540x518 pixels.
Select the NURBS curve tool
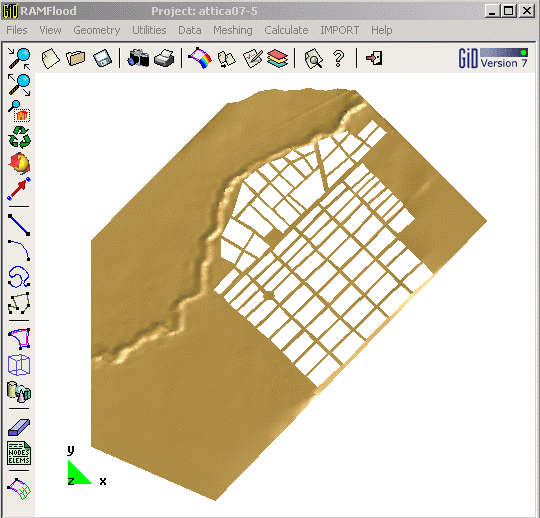(19, 277)
